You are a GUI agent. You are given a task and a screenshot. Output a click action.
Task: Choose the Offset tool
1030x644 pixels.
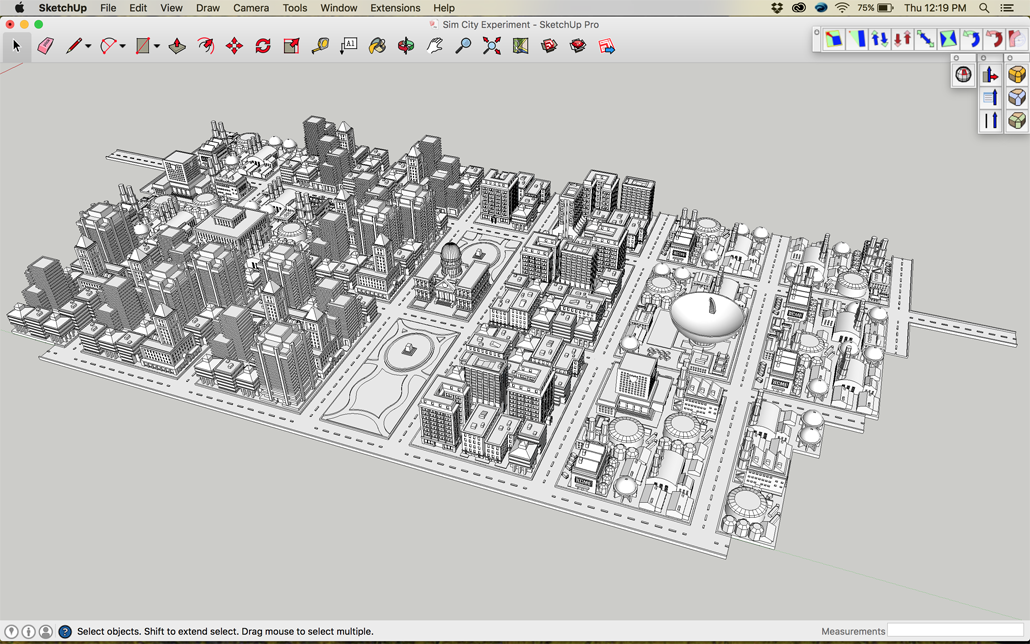point(206,46)
